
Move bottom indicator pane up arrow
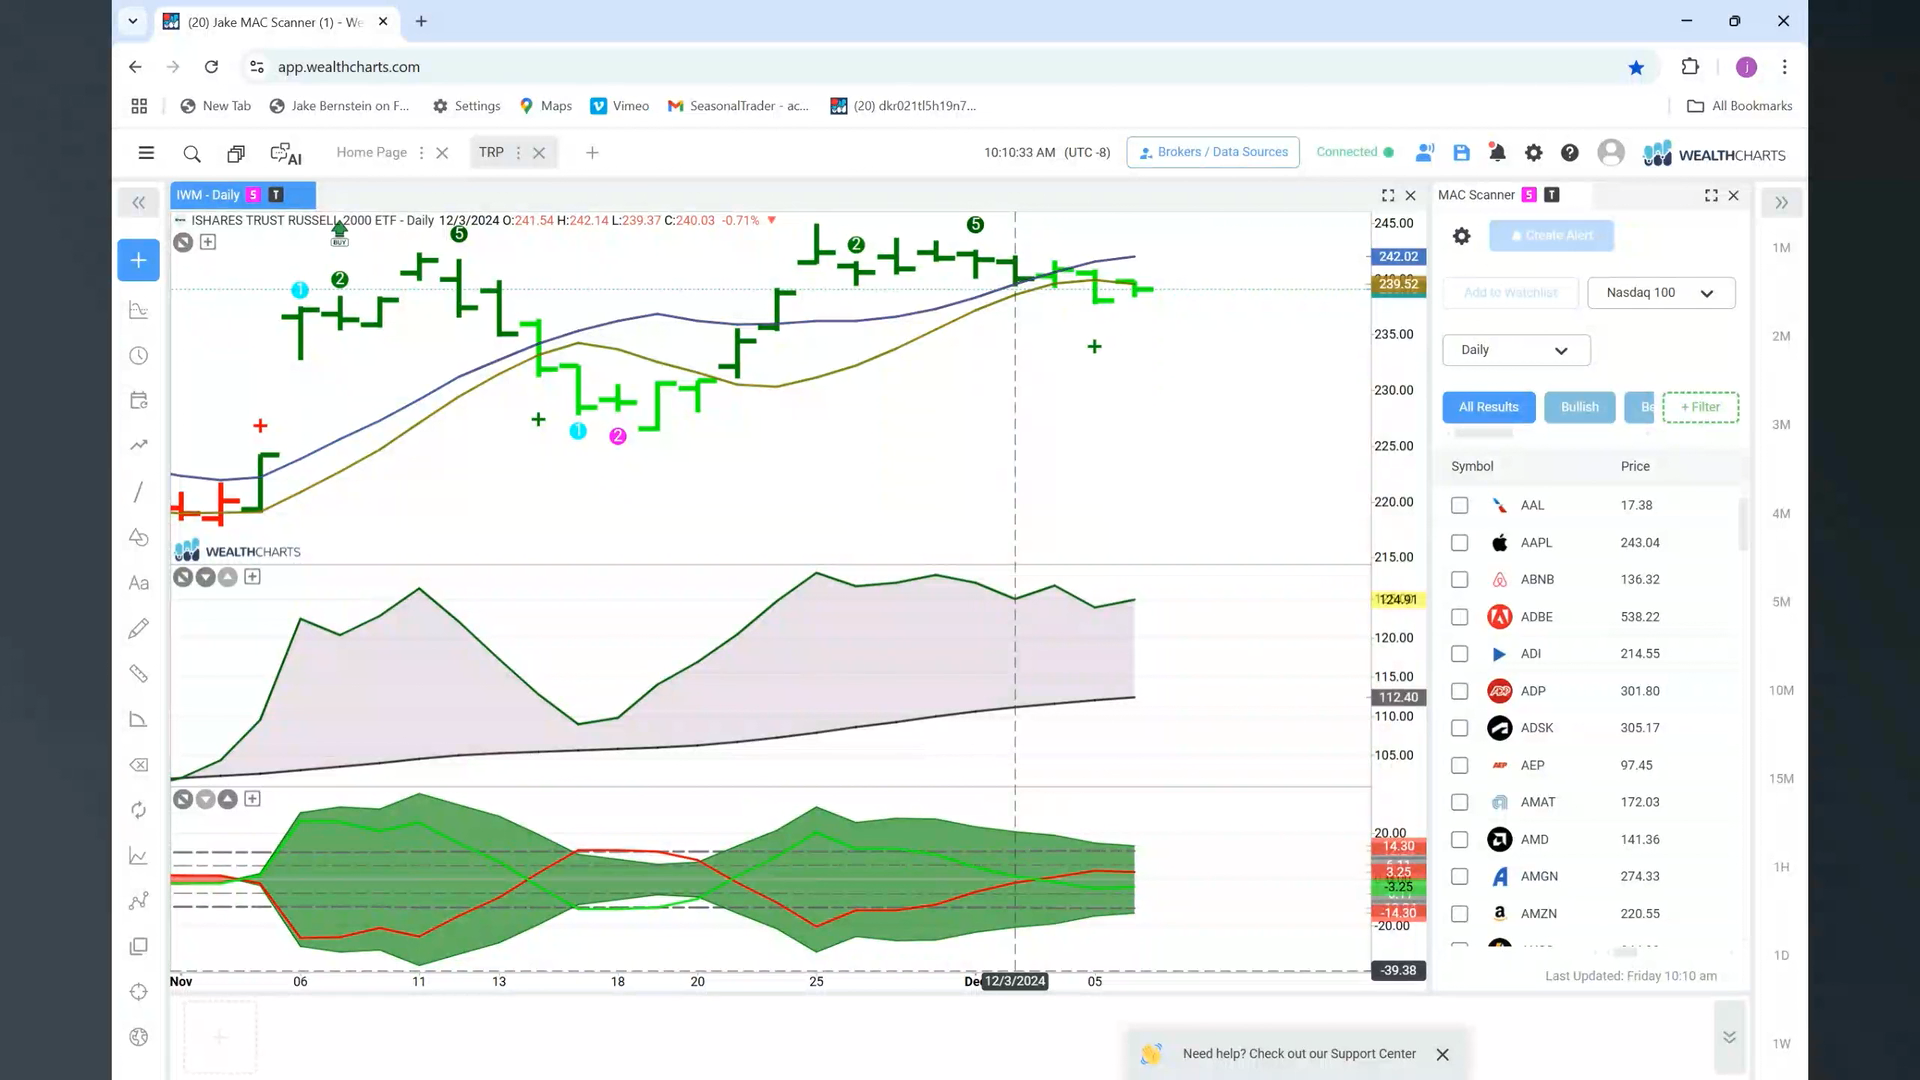tap(228, 799)
